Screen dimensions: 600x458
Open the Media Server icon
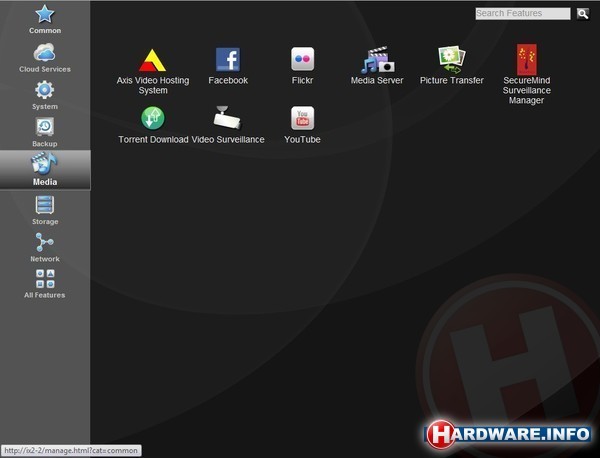tap(377, 60)
